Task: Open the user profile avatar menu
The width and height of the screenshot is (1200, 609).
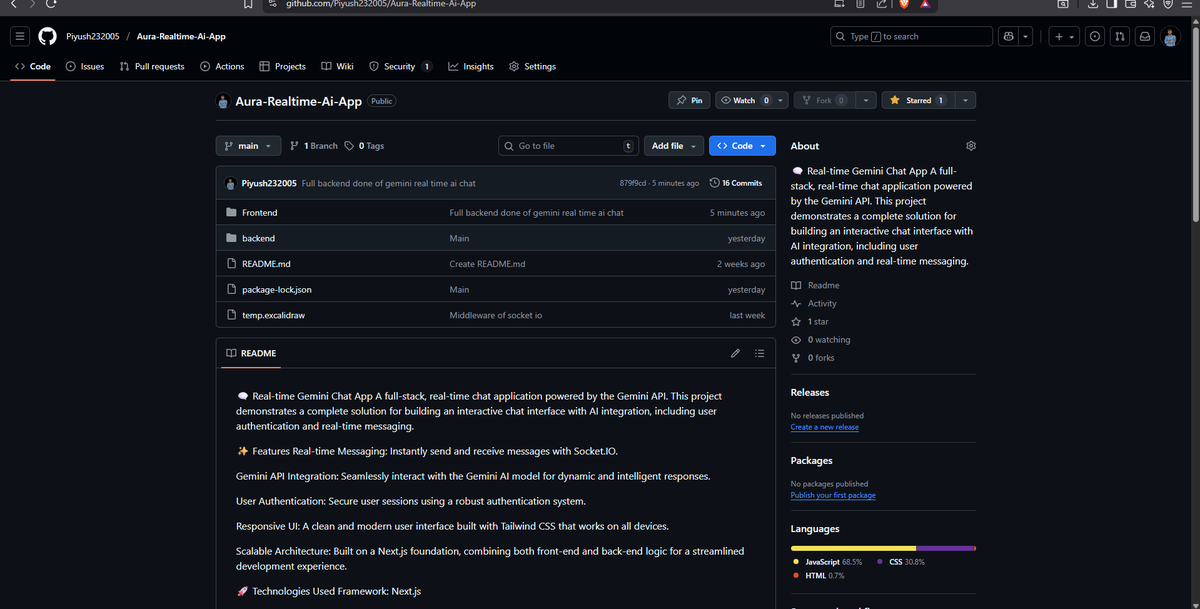Action: pyautogui.click(x=1172, y=36)
